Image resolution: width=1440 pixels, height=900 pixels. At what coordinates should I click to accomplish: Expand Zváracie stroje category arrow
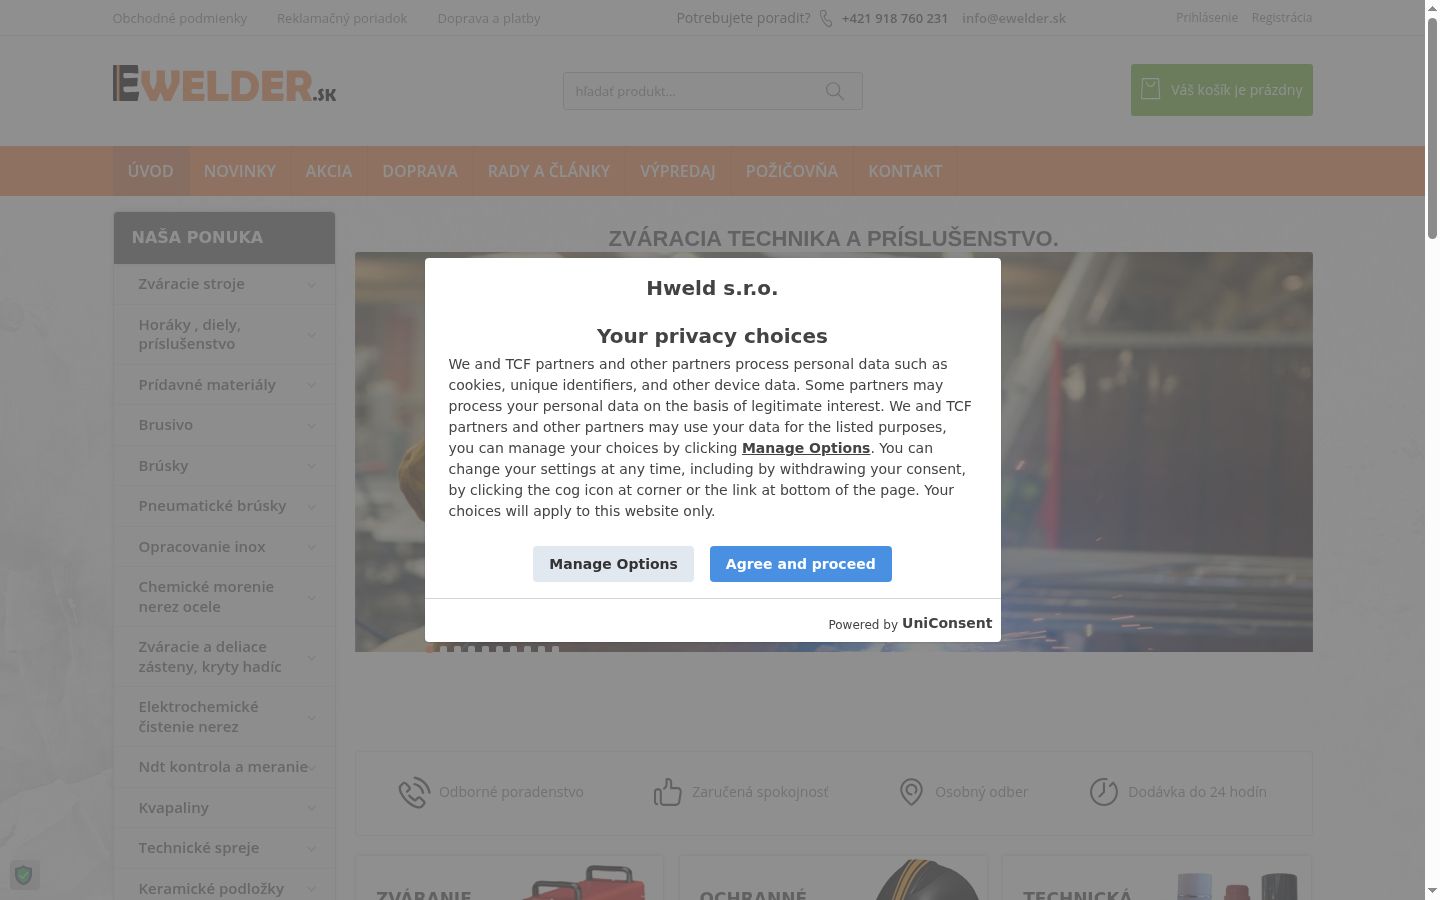click(x=312, y=285)
